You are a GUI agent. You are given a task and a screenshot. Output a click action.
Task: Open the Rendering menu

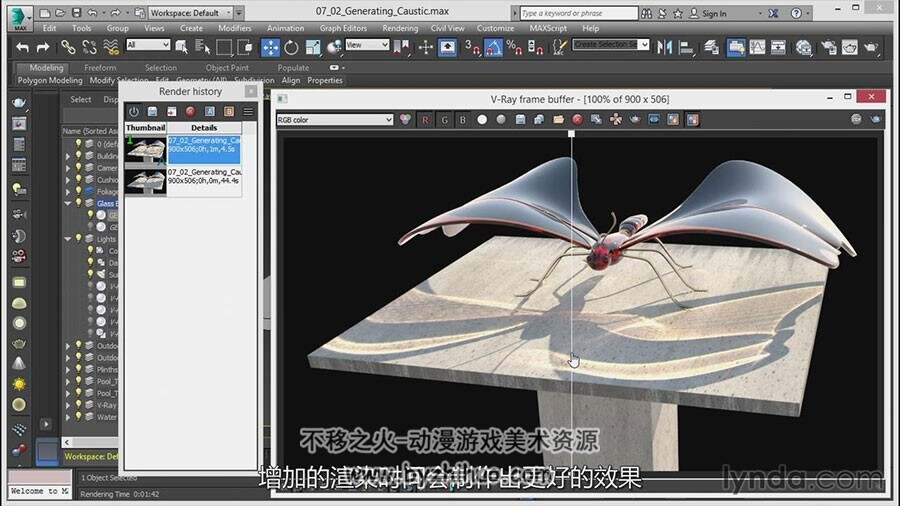pos(400,28)
